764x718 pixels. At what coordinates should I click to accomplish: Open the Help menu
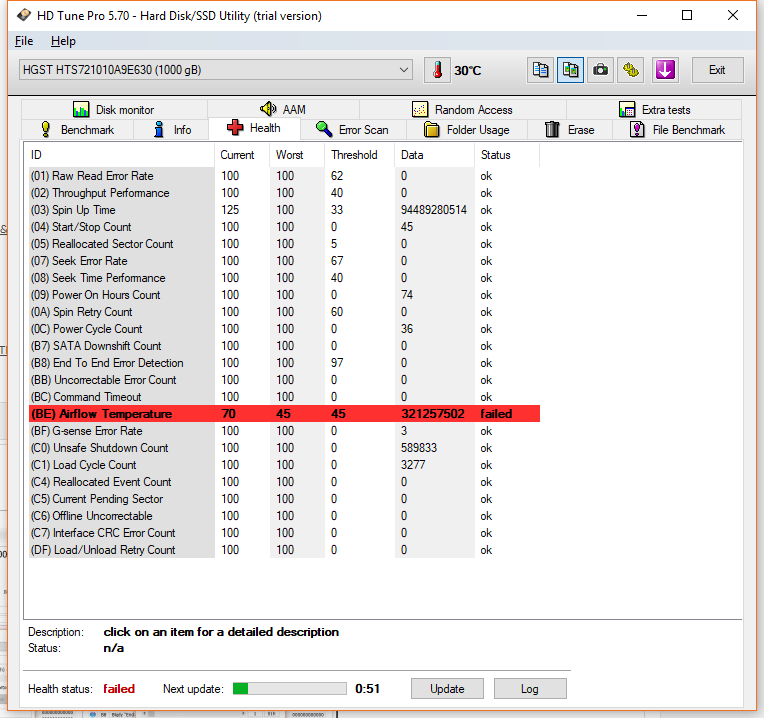point(63,41)
